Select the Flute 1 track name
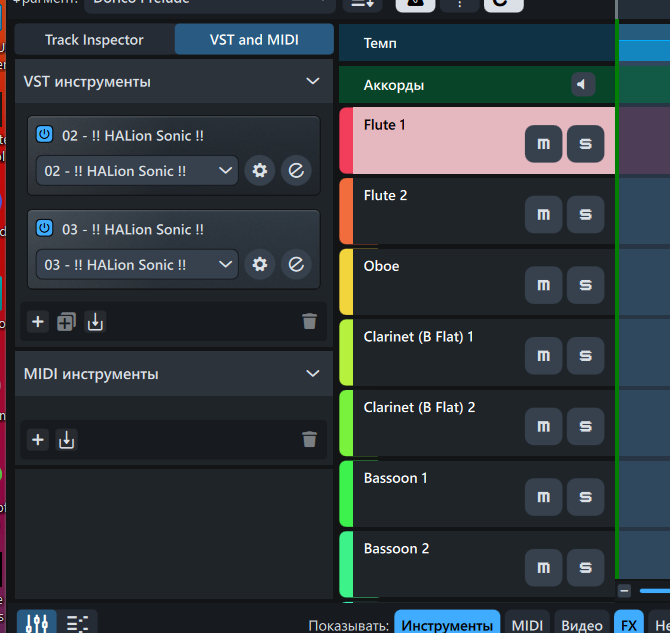The width and height of the screenshot is (670, 633). [384, 125]
